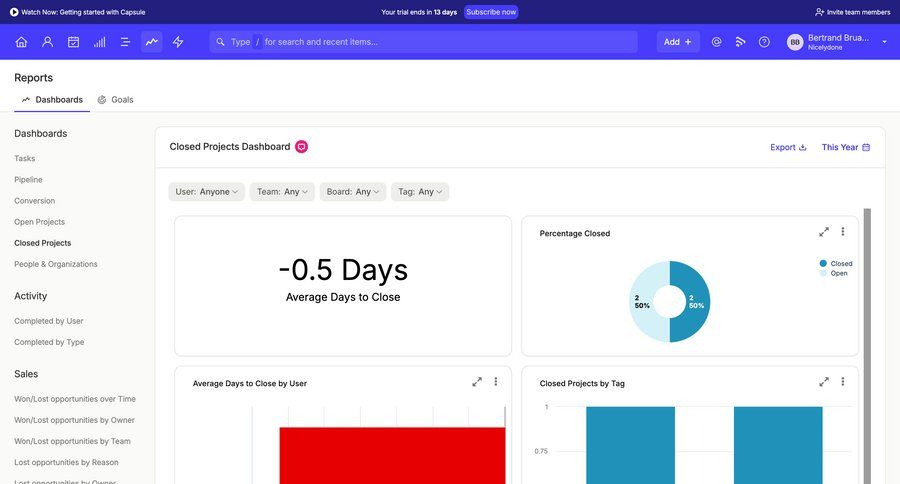Go to the Home dashboard icon
Viewport: 900px width, 484px height.
click(21, 42)
